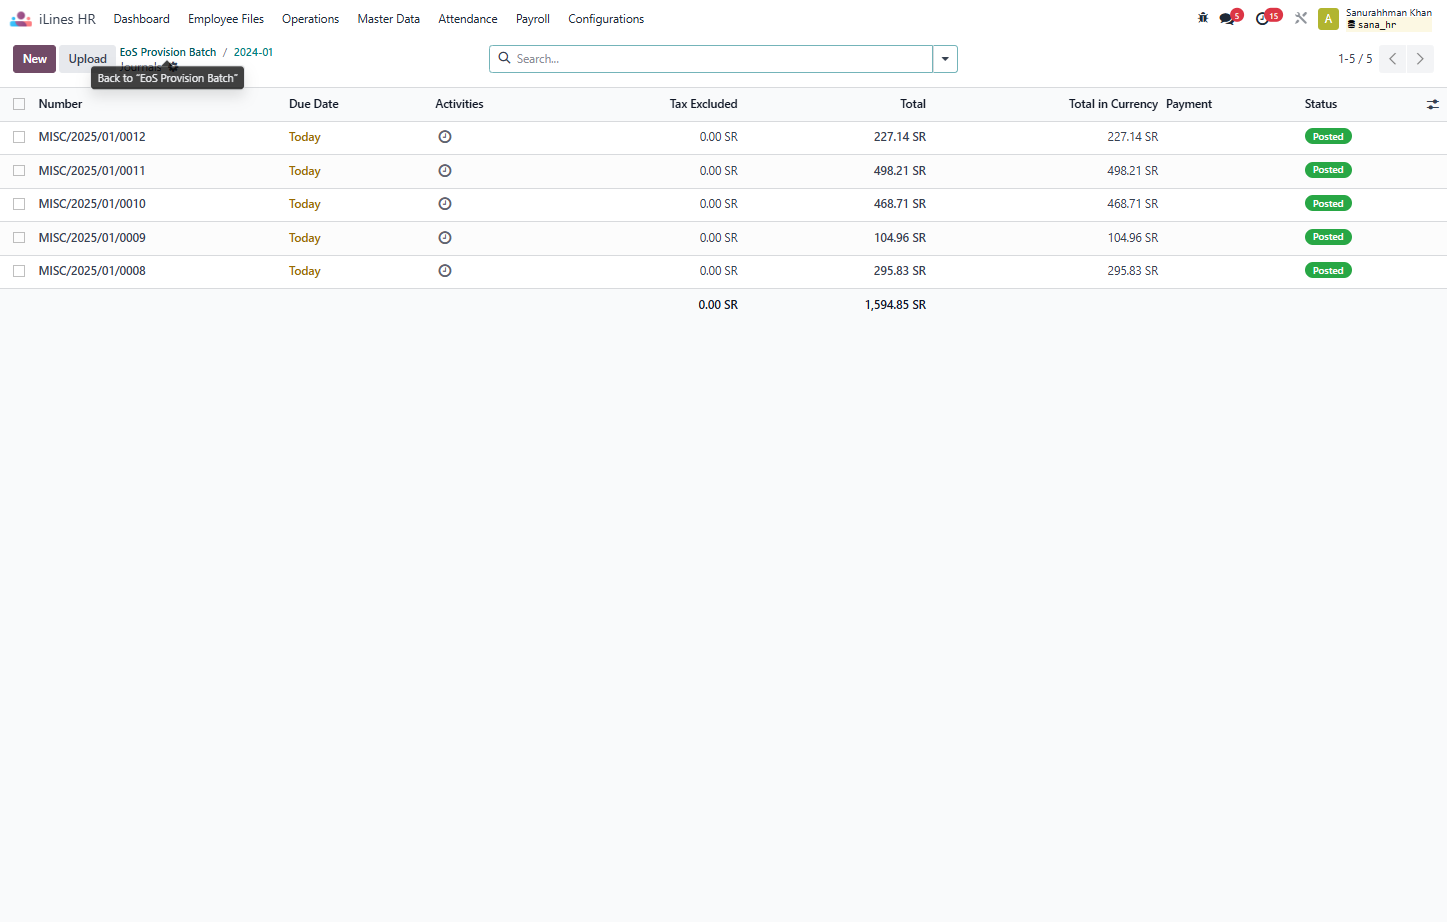Open the Operations menu
Viewport: 1447px width, 922px height.
(x=310, y=19)
